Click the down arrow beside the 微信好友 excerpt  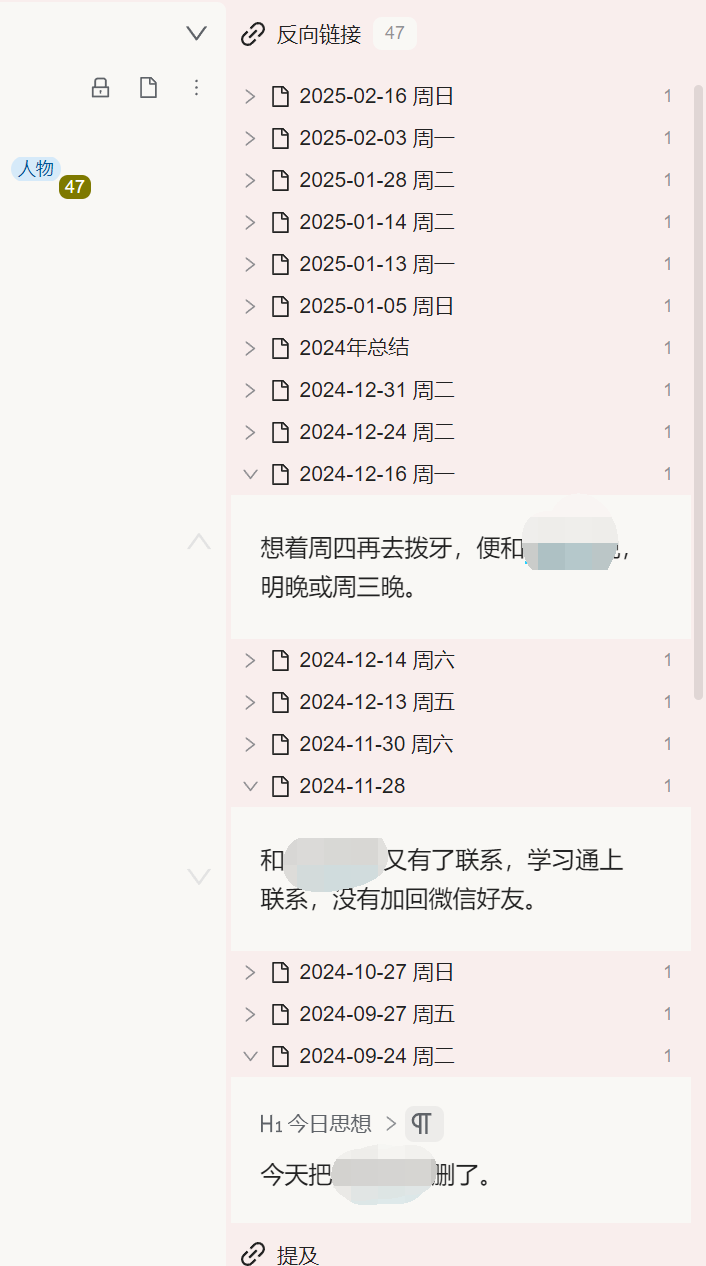[199, 877]
